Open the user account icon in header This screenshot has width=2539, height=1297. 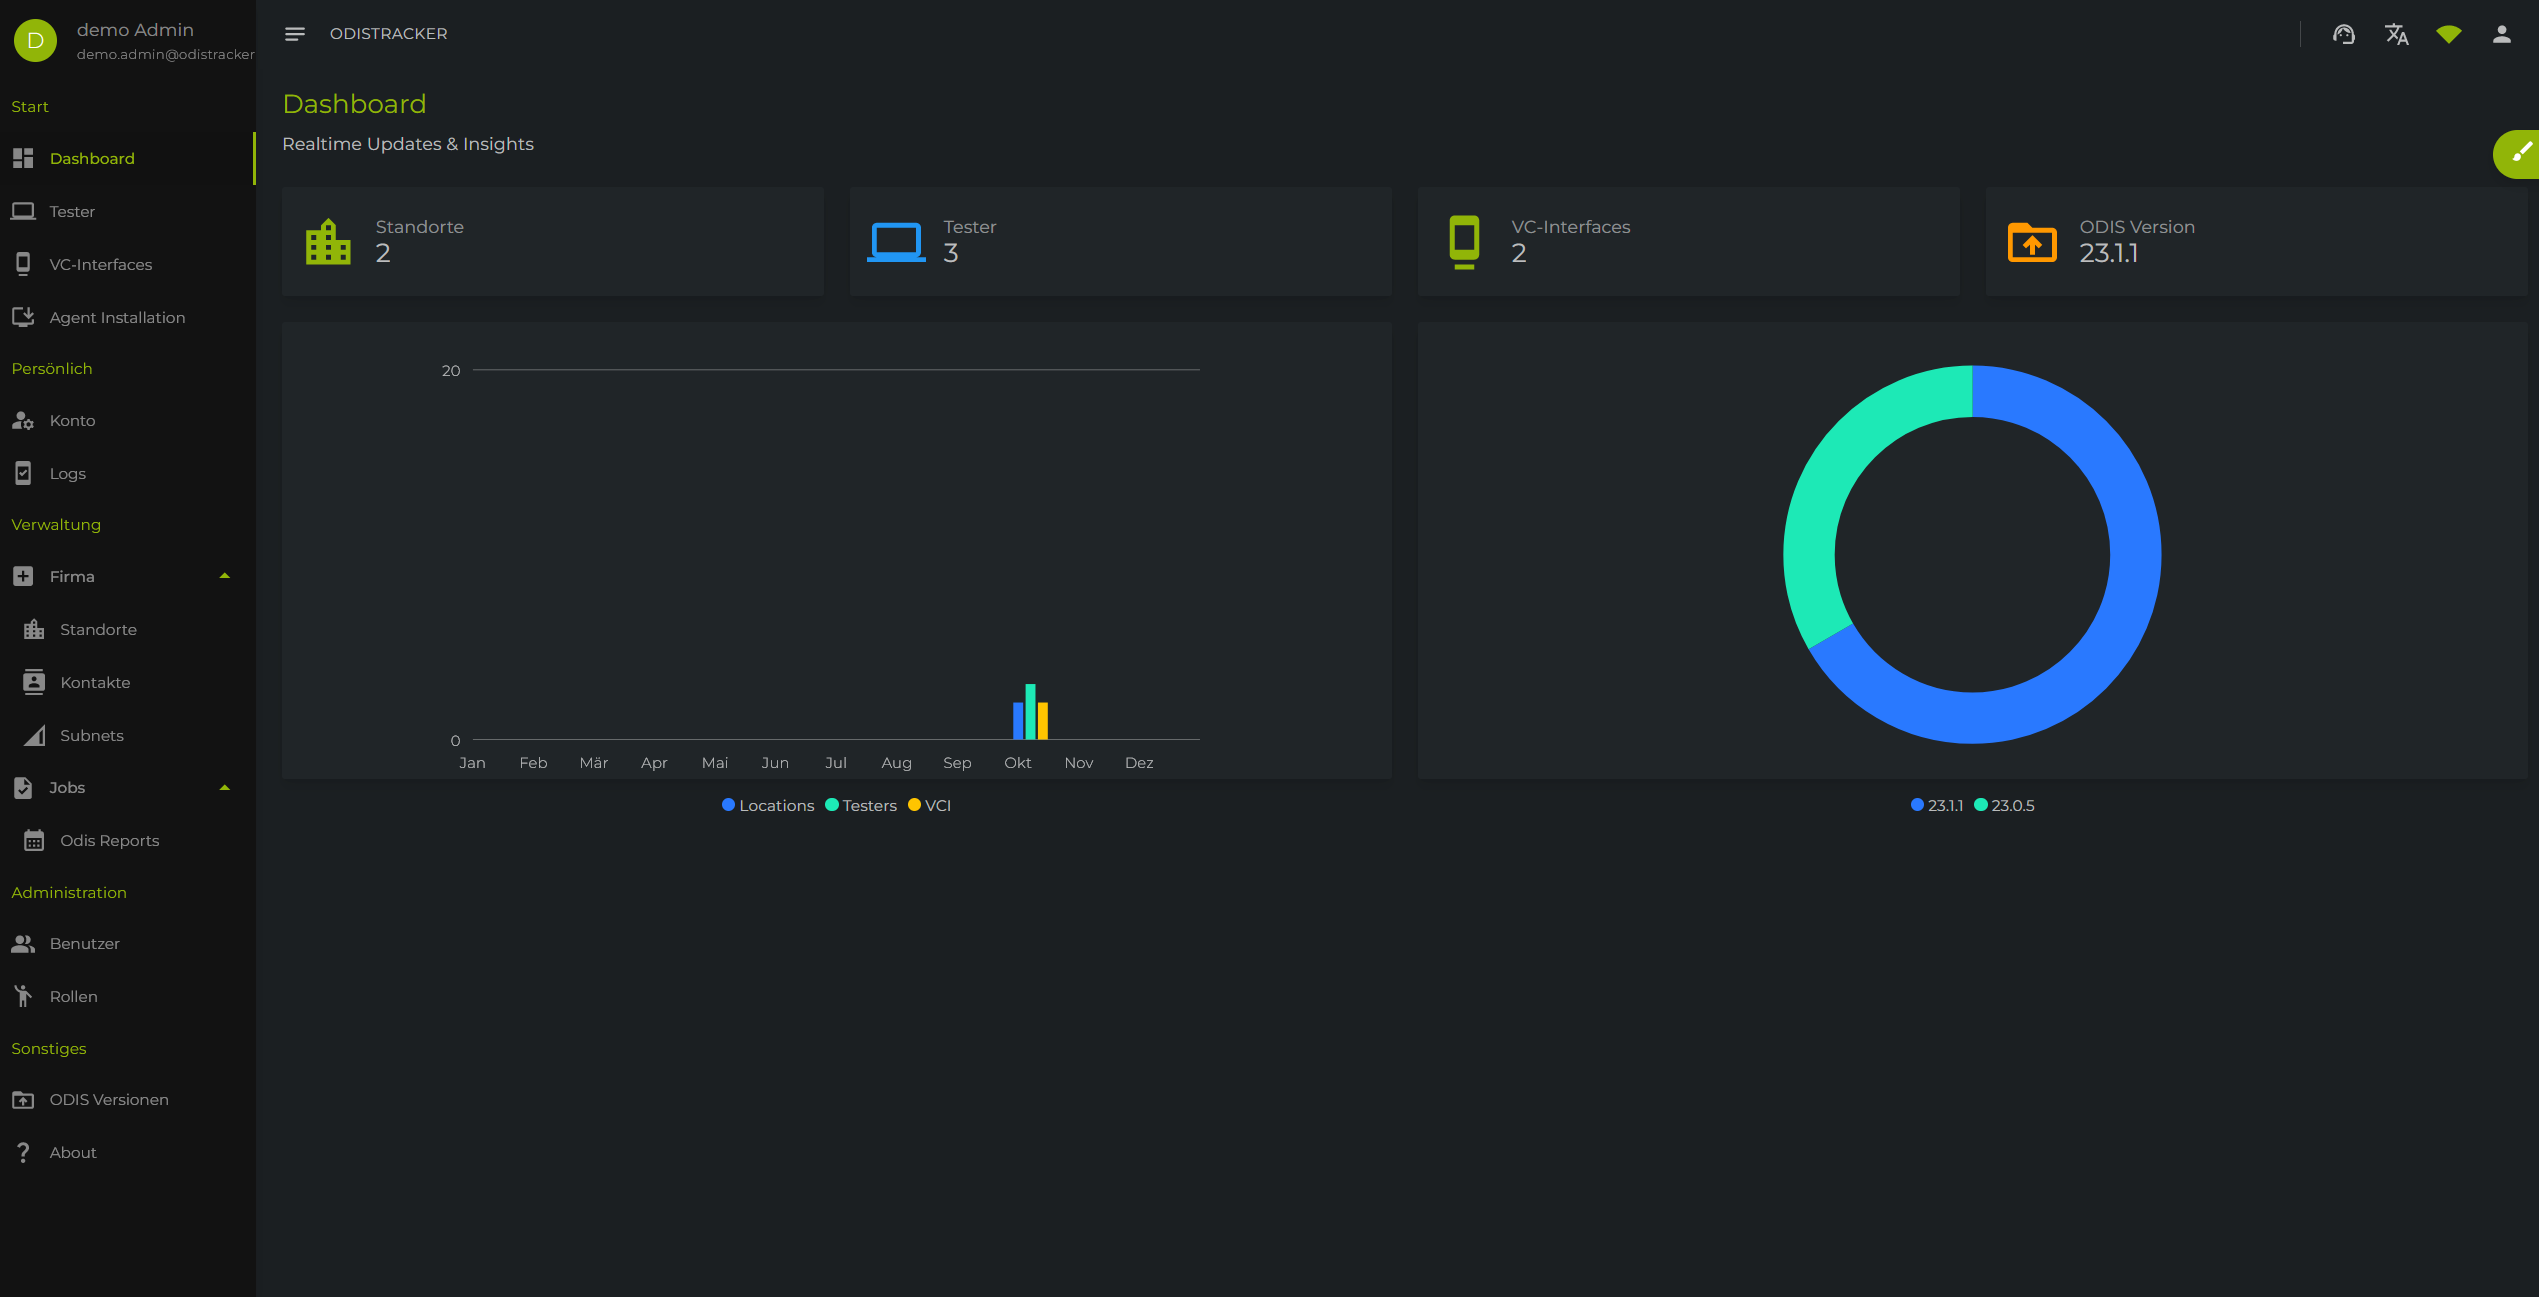pyautogui.click(x=2501, y=34)
